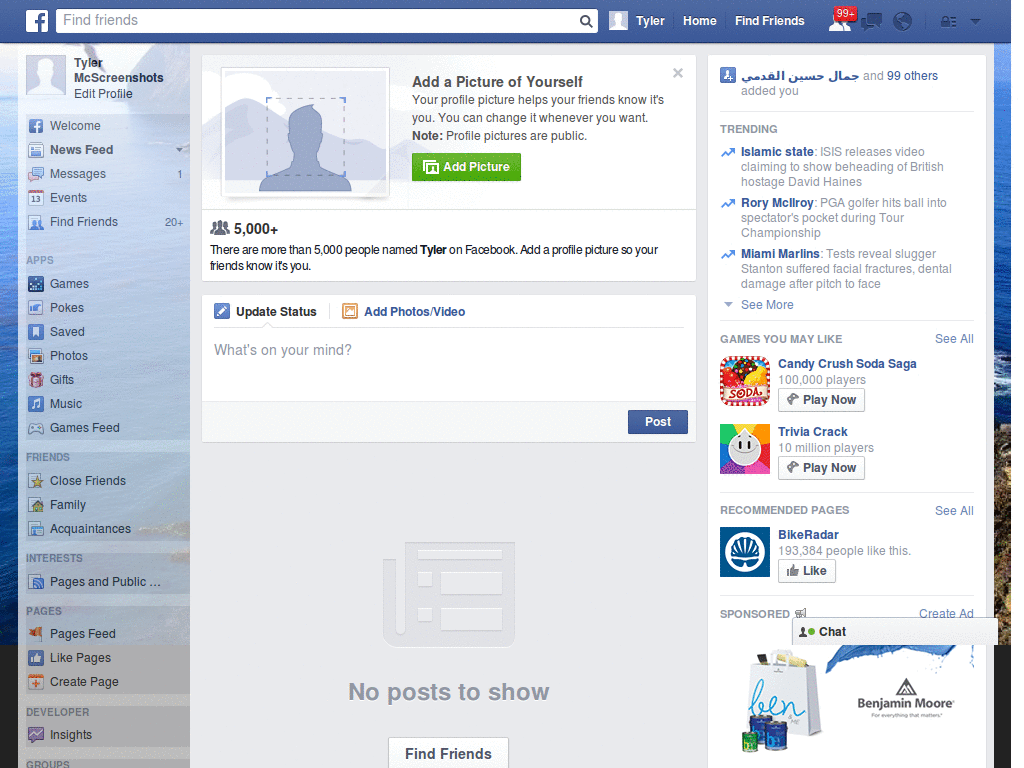Click the profile picture placeholder in sidebar

click(x=46, y=74)
